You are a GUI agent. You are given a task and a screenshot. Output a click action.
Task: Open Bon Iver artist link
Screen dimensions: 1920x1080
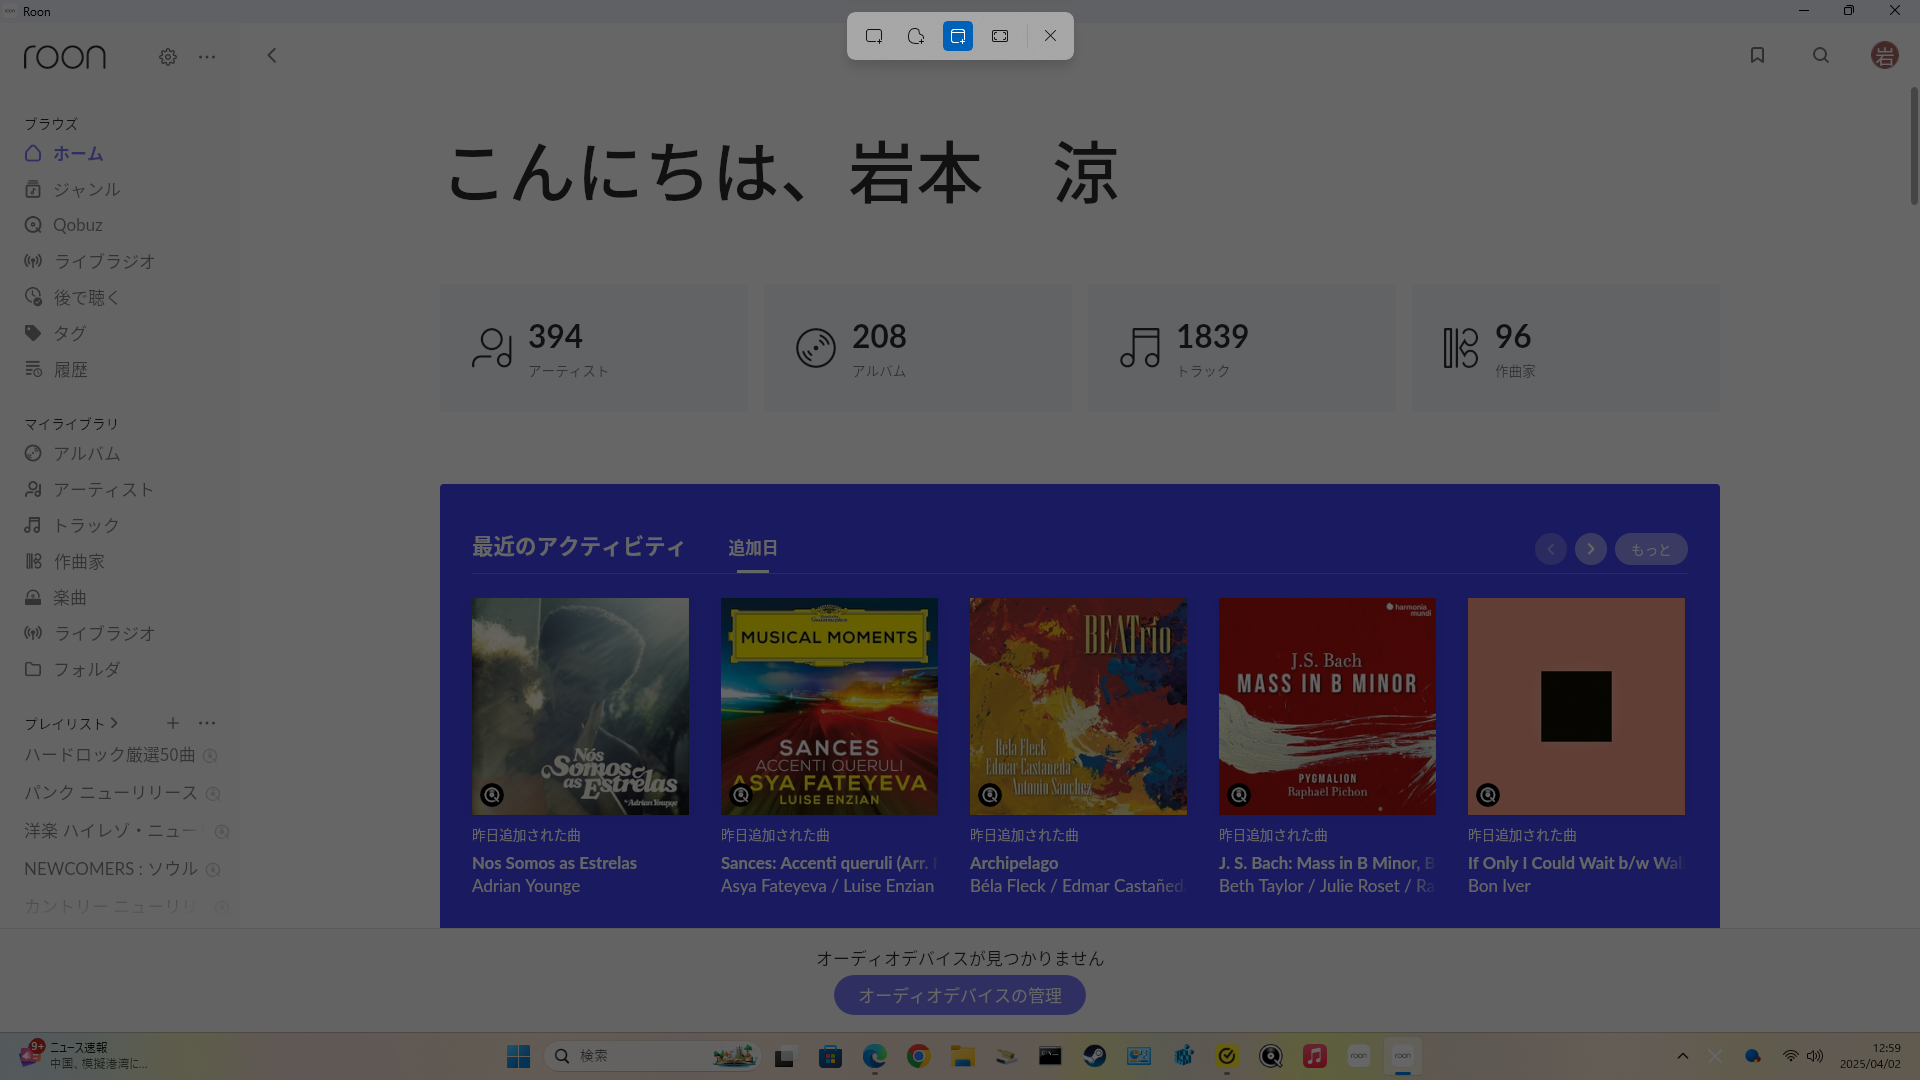(1499, 886)
